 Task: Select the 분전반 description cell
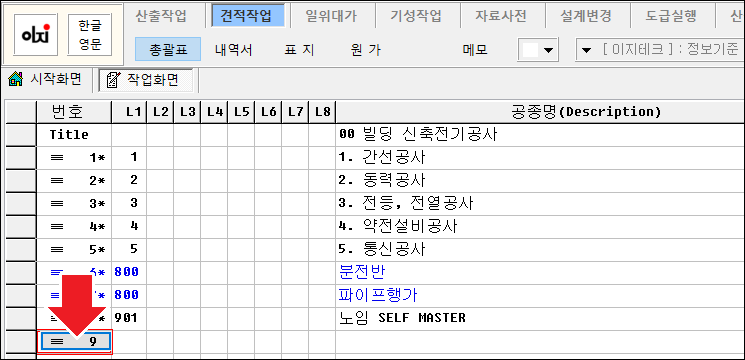click(x=540, y=272)
